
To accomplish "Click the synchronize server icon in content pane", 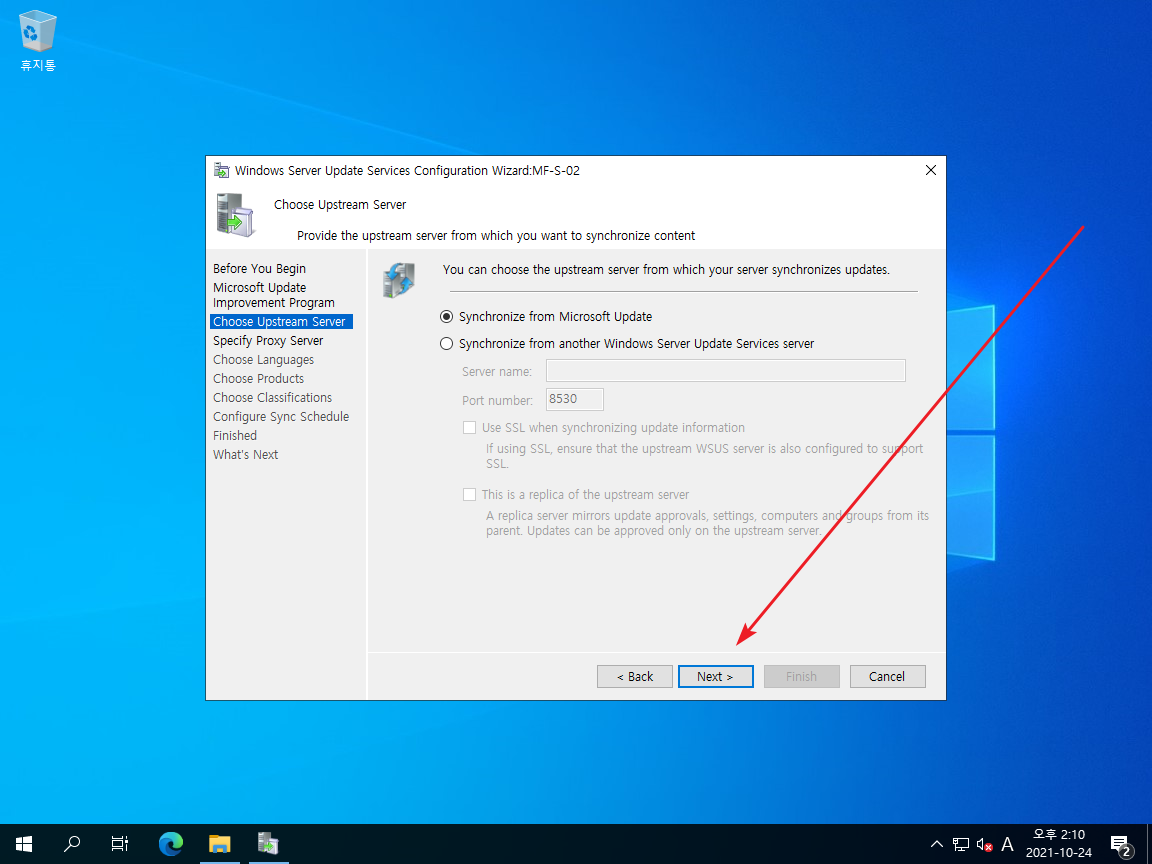I will coord(399,280).
